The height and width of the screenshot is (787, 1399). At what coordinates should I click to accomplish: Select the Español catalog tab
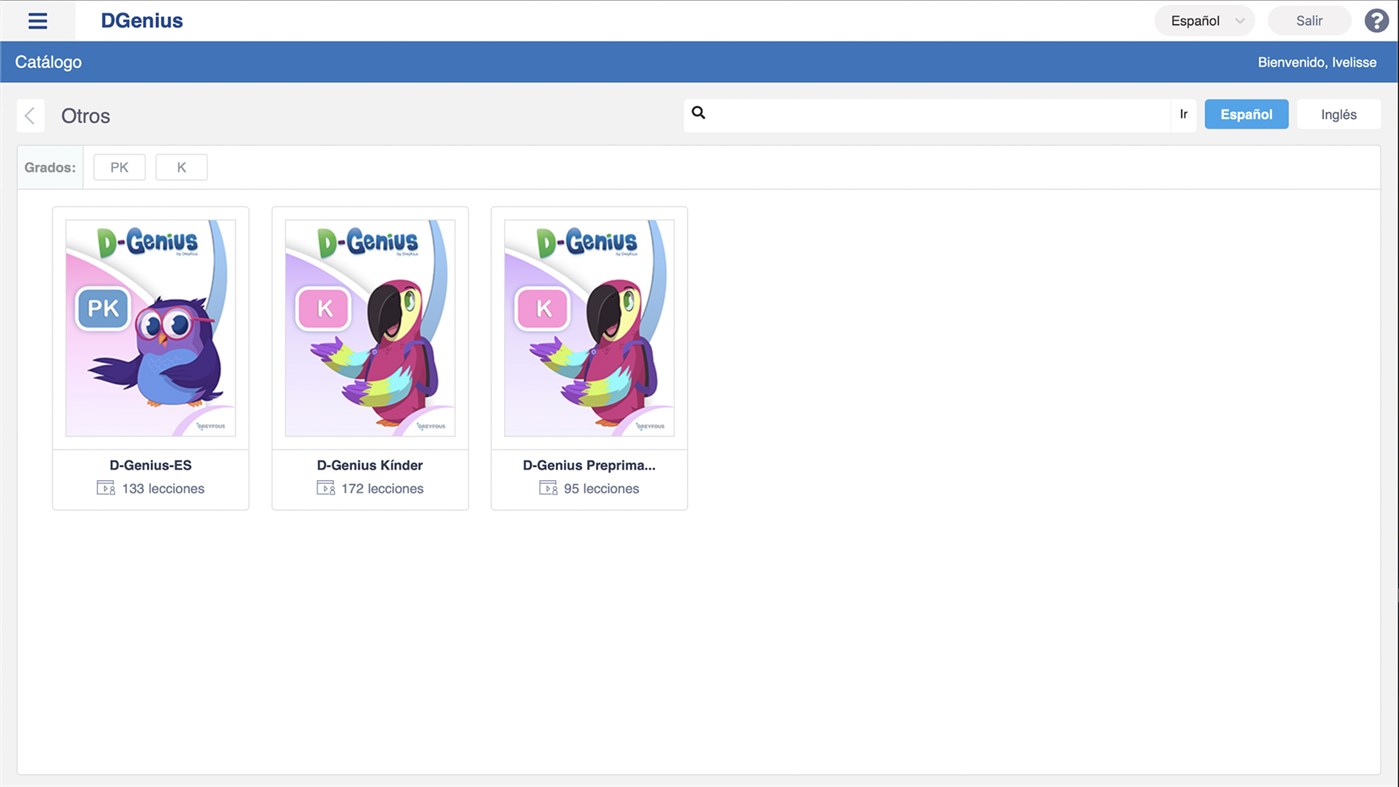[x=1246, y=113]
